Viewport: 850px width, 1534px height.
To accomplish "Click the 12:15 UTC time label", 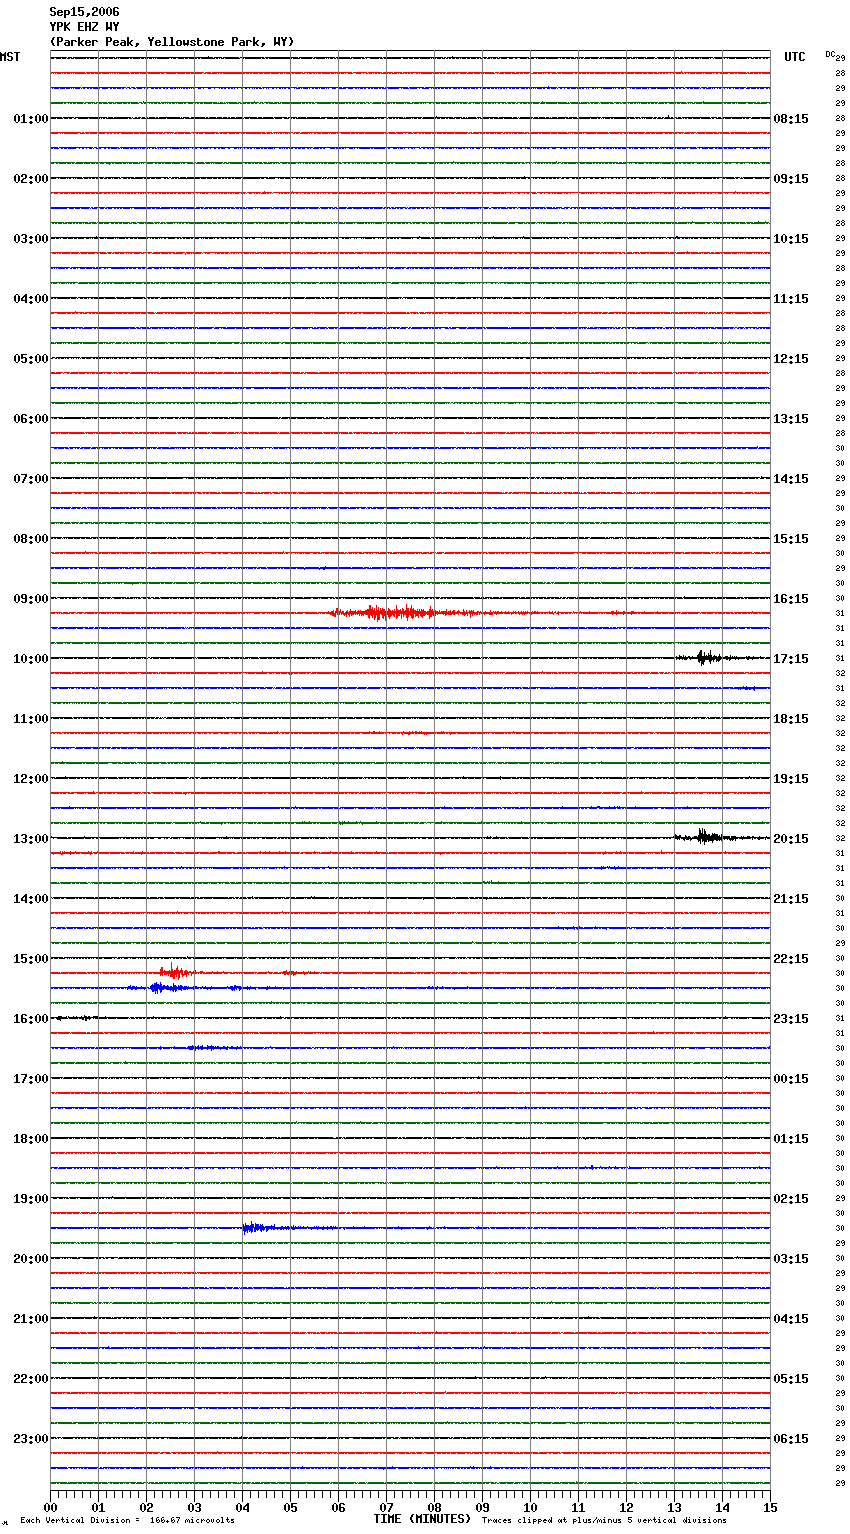I will tap(791, 359).
